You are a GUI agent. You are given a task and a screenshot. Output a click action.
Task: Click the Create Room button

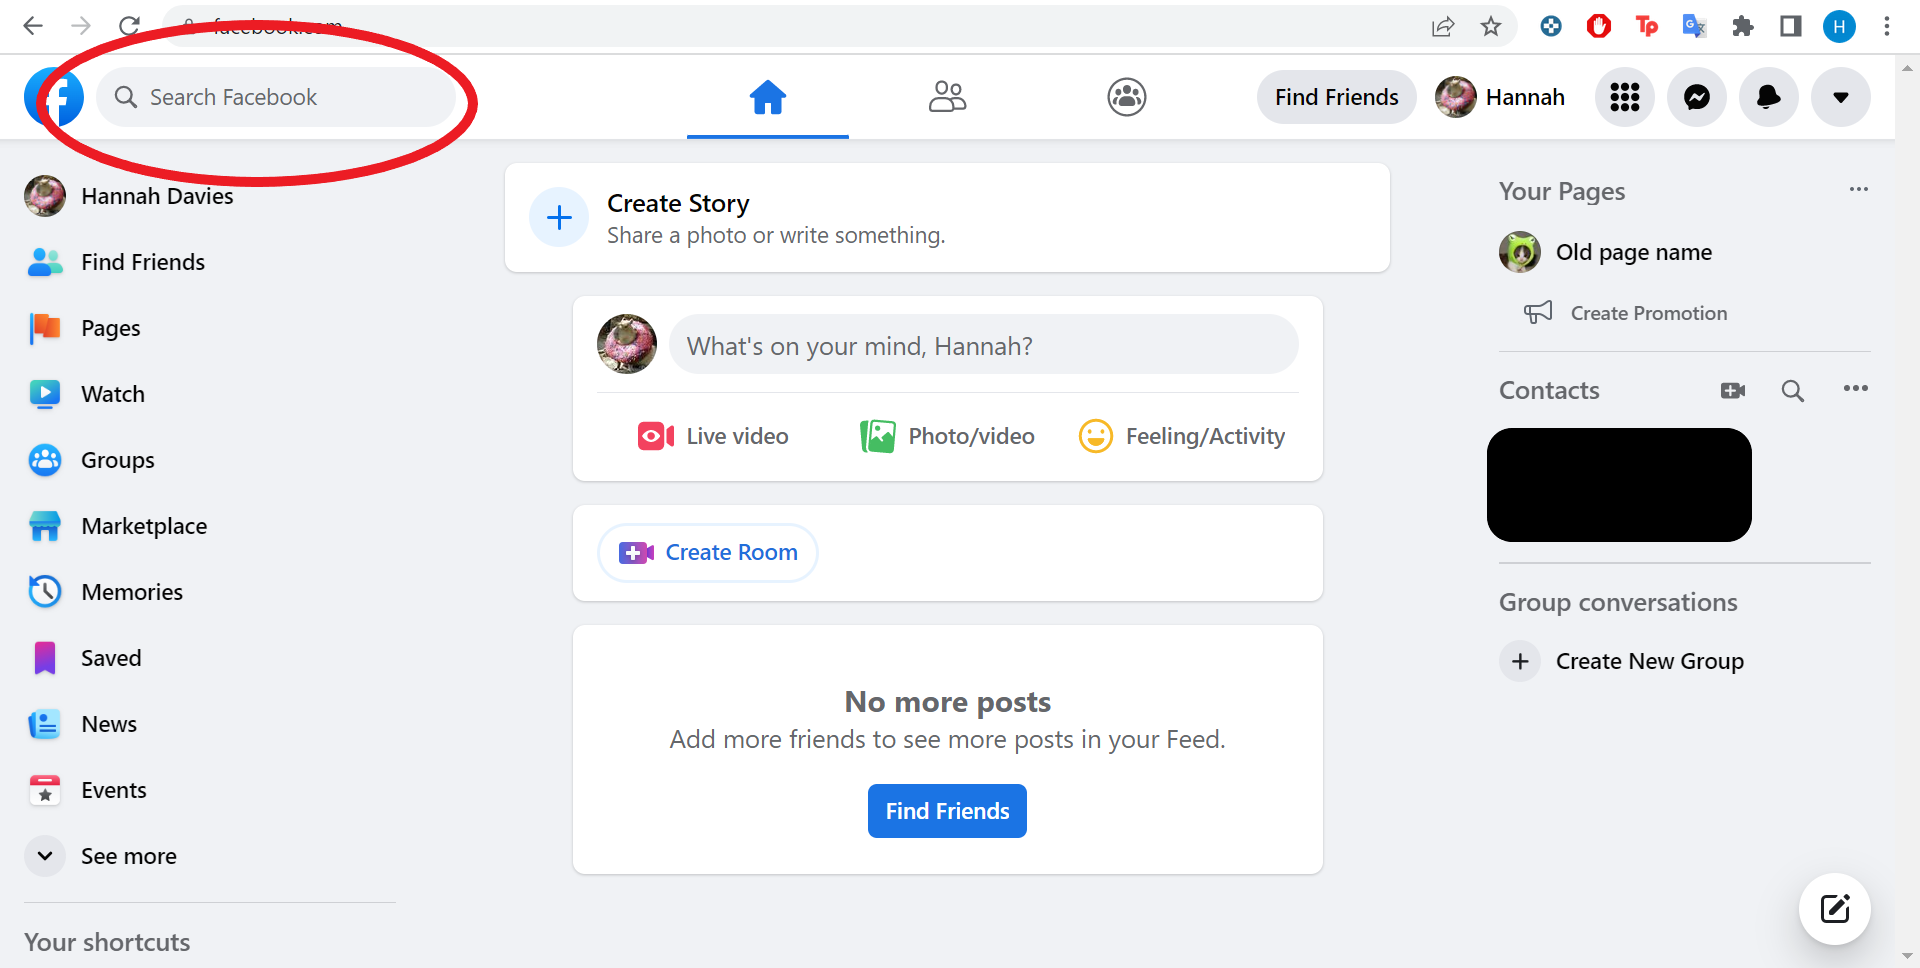708,552
